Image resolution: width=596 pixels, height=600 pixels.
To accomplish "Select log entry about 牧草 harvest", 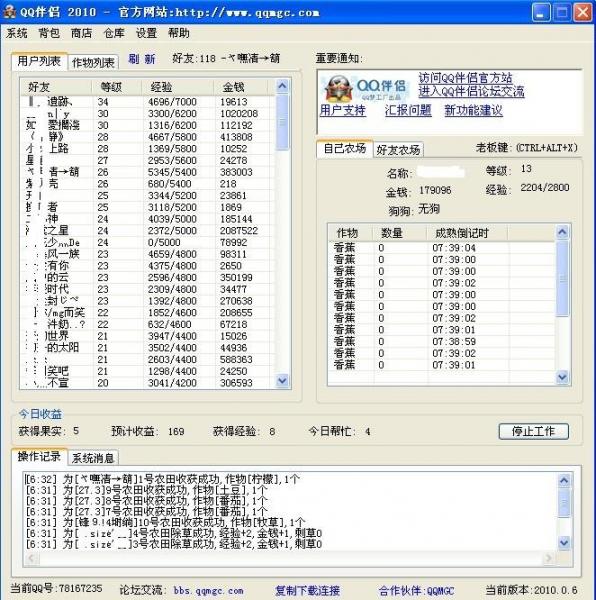I will (165, 522).
